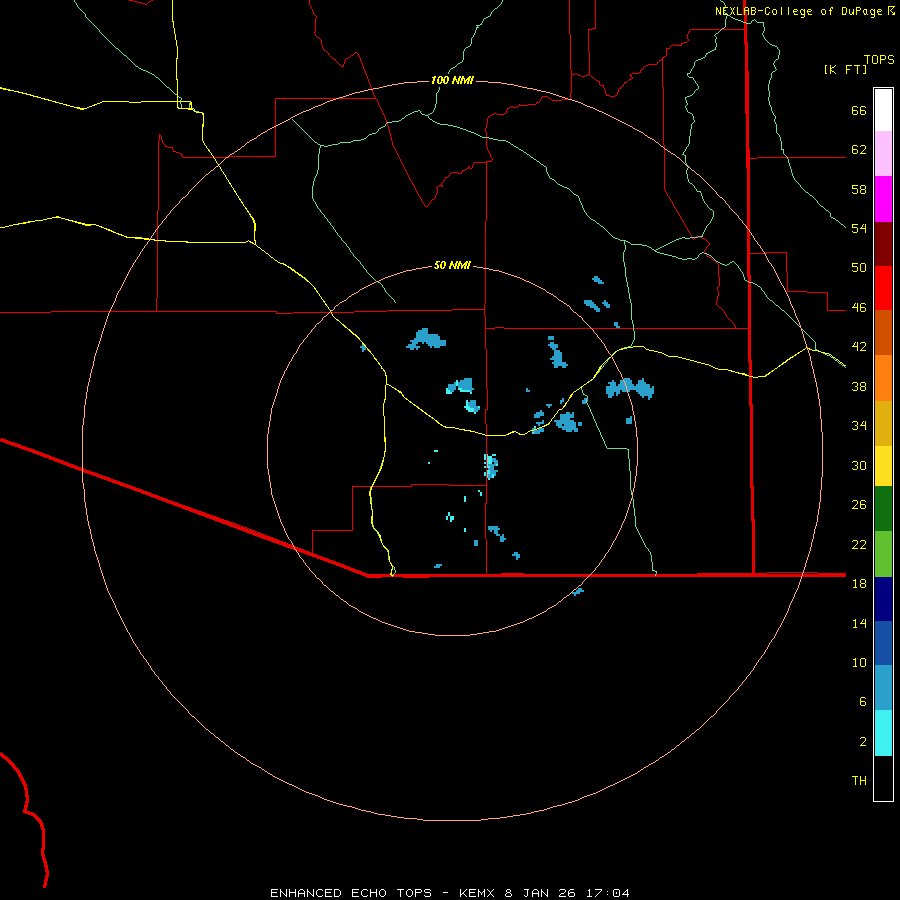900x900 pixels.
Task: Click the TOPS legend title
Action: [879, 59]
